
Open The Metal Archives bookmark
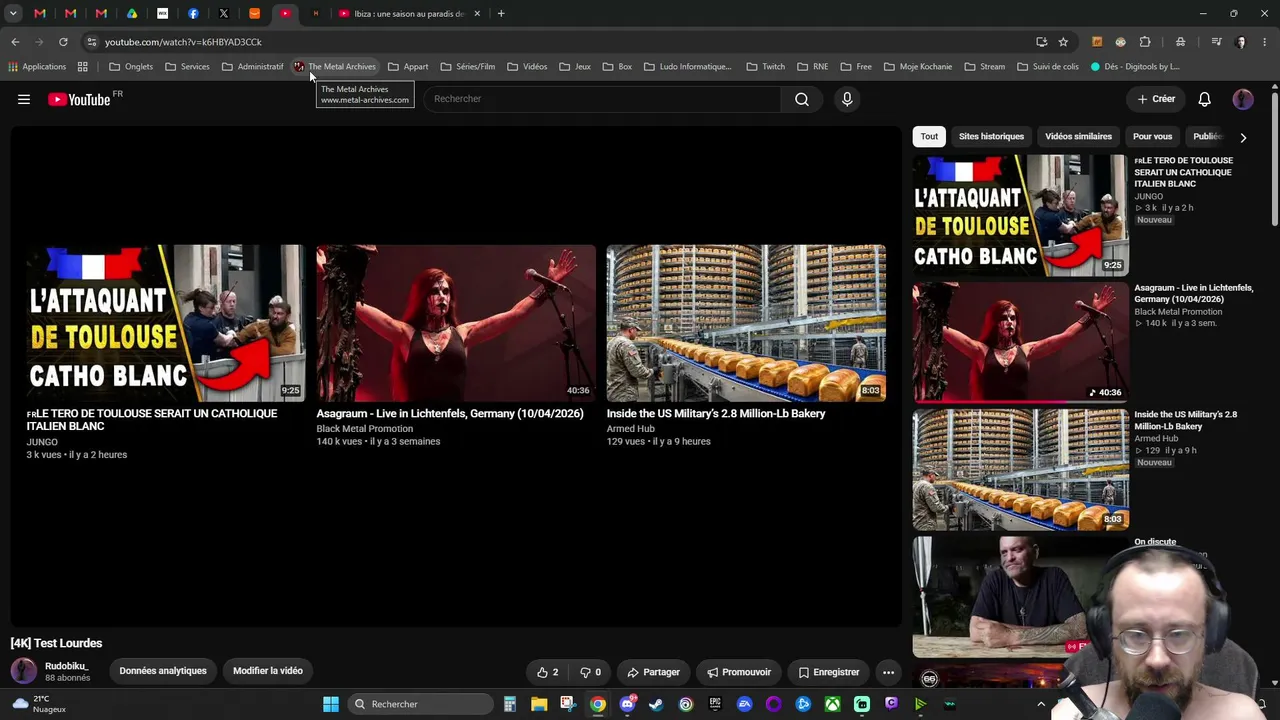tap(335, 67)
